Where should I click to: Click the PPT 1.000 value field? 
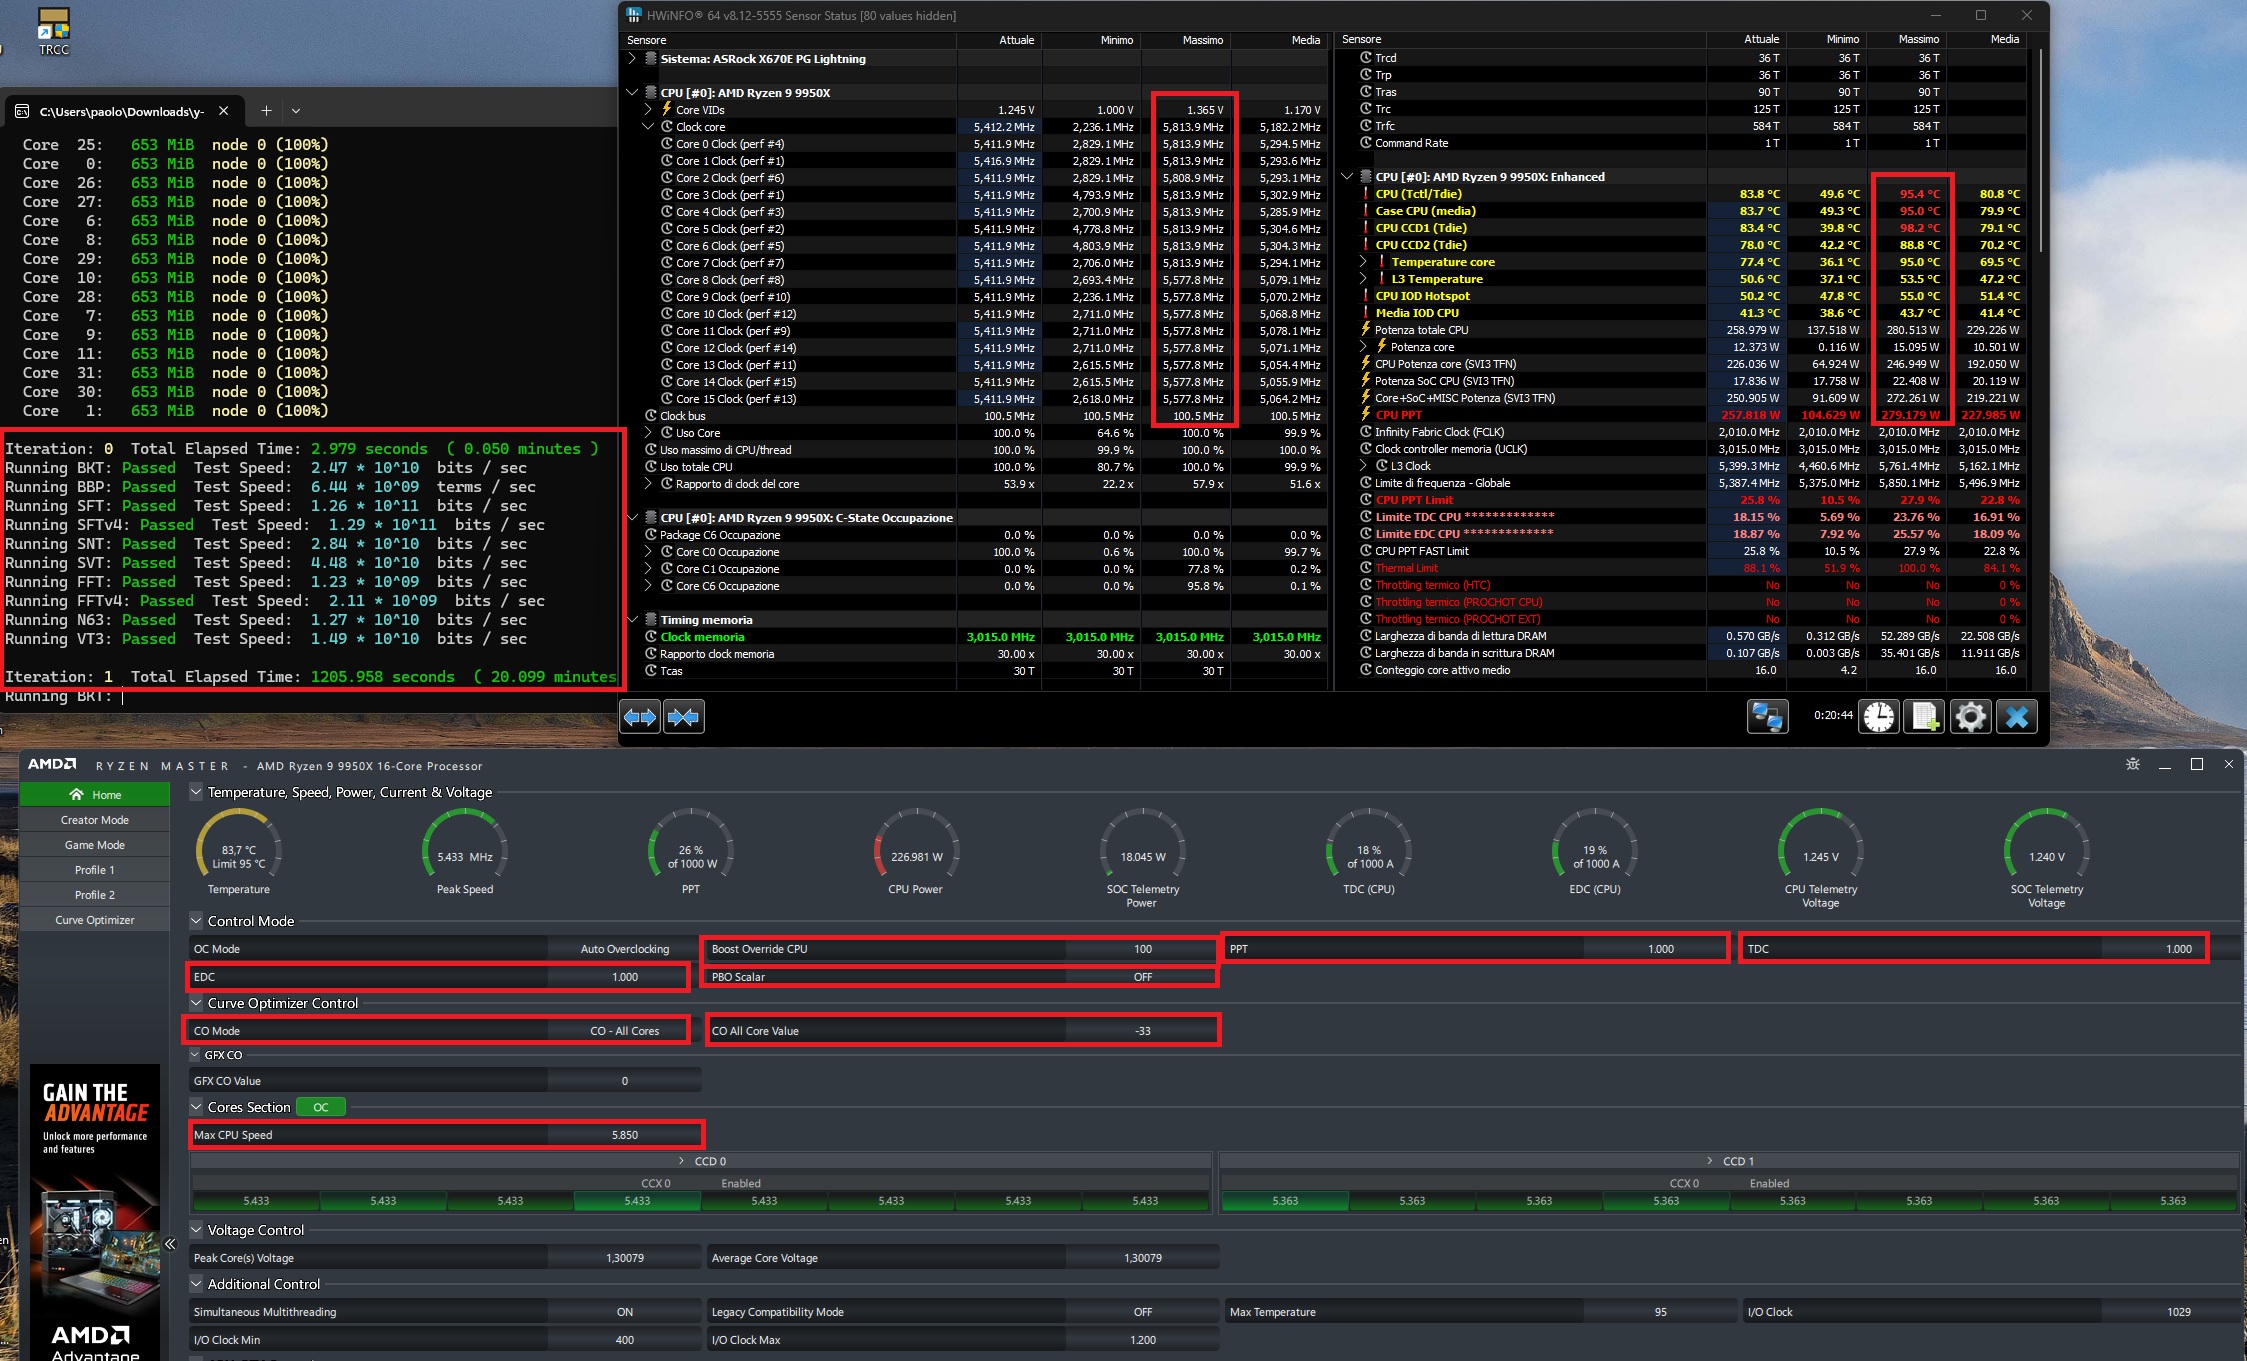pyautogui.click(x=1660, y=949)
